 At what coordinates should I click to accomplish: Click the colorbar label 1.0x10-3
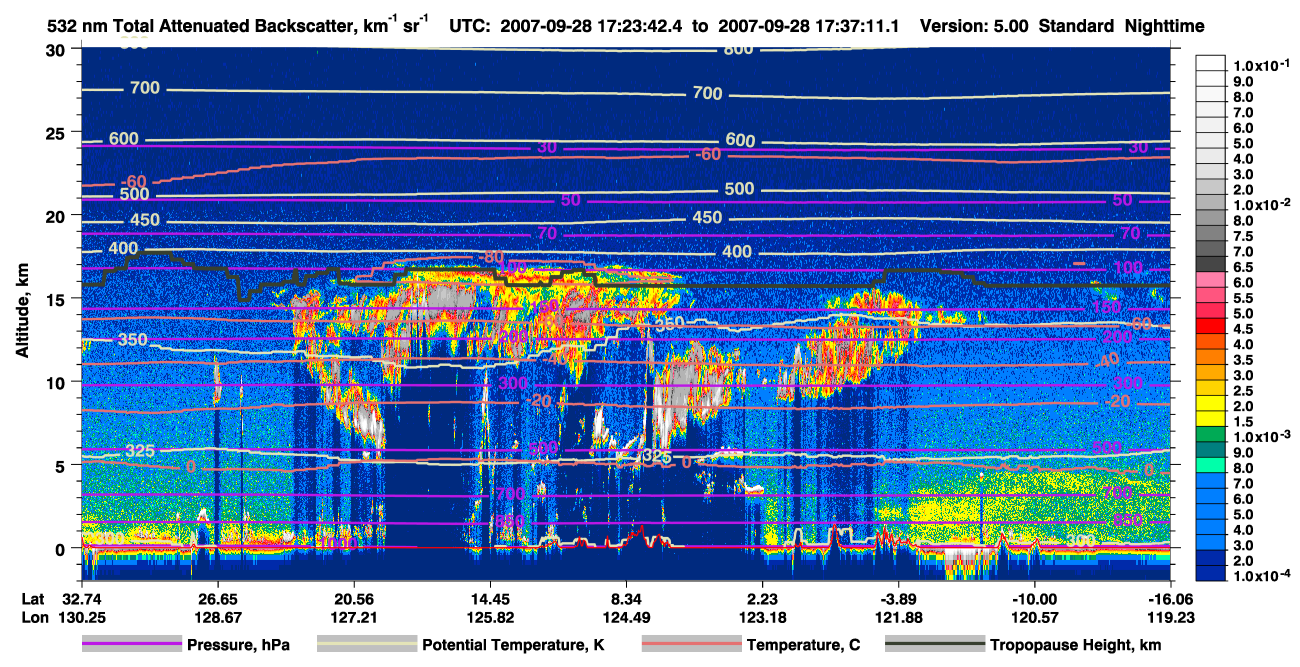pyautogui.click(x=1260, y=436)
